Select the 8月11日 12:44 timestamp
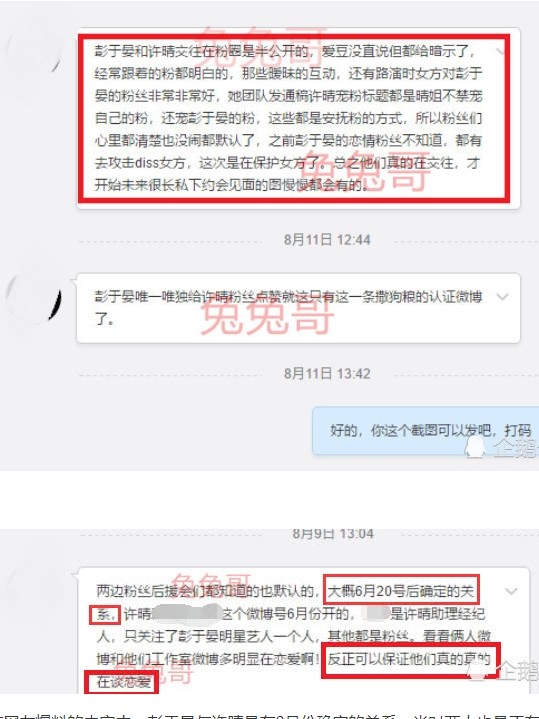This screenshot has height=719, width=539. [x=327, y=240]
